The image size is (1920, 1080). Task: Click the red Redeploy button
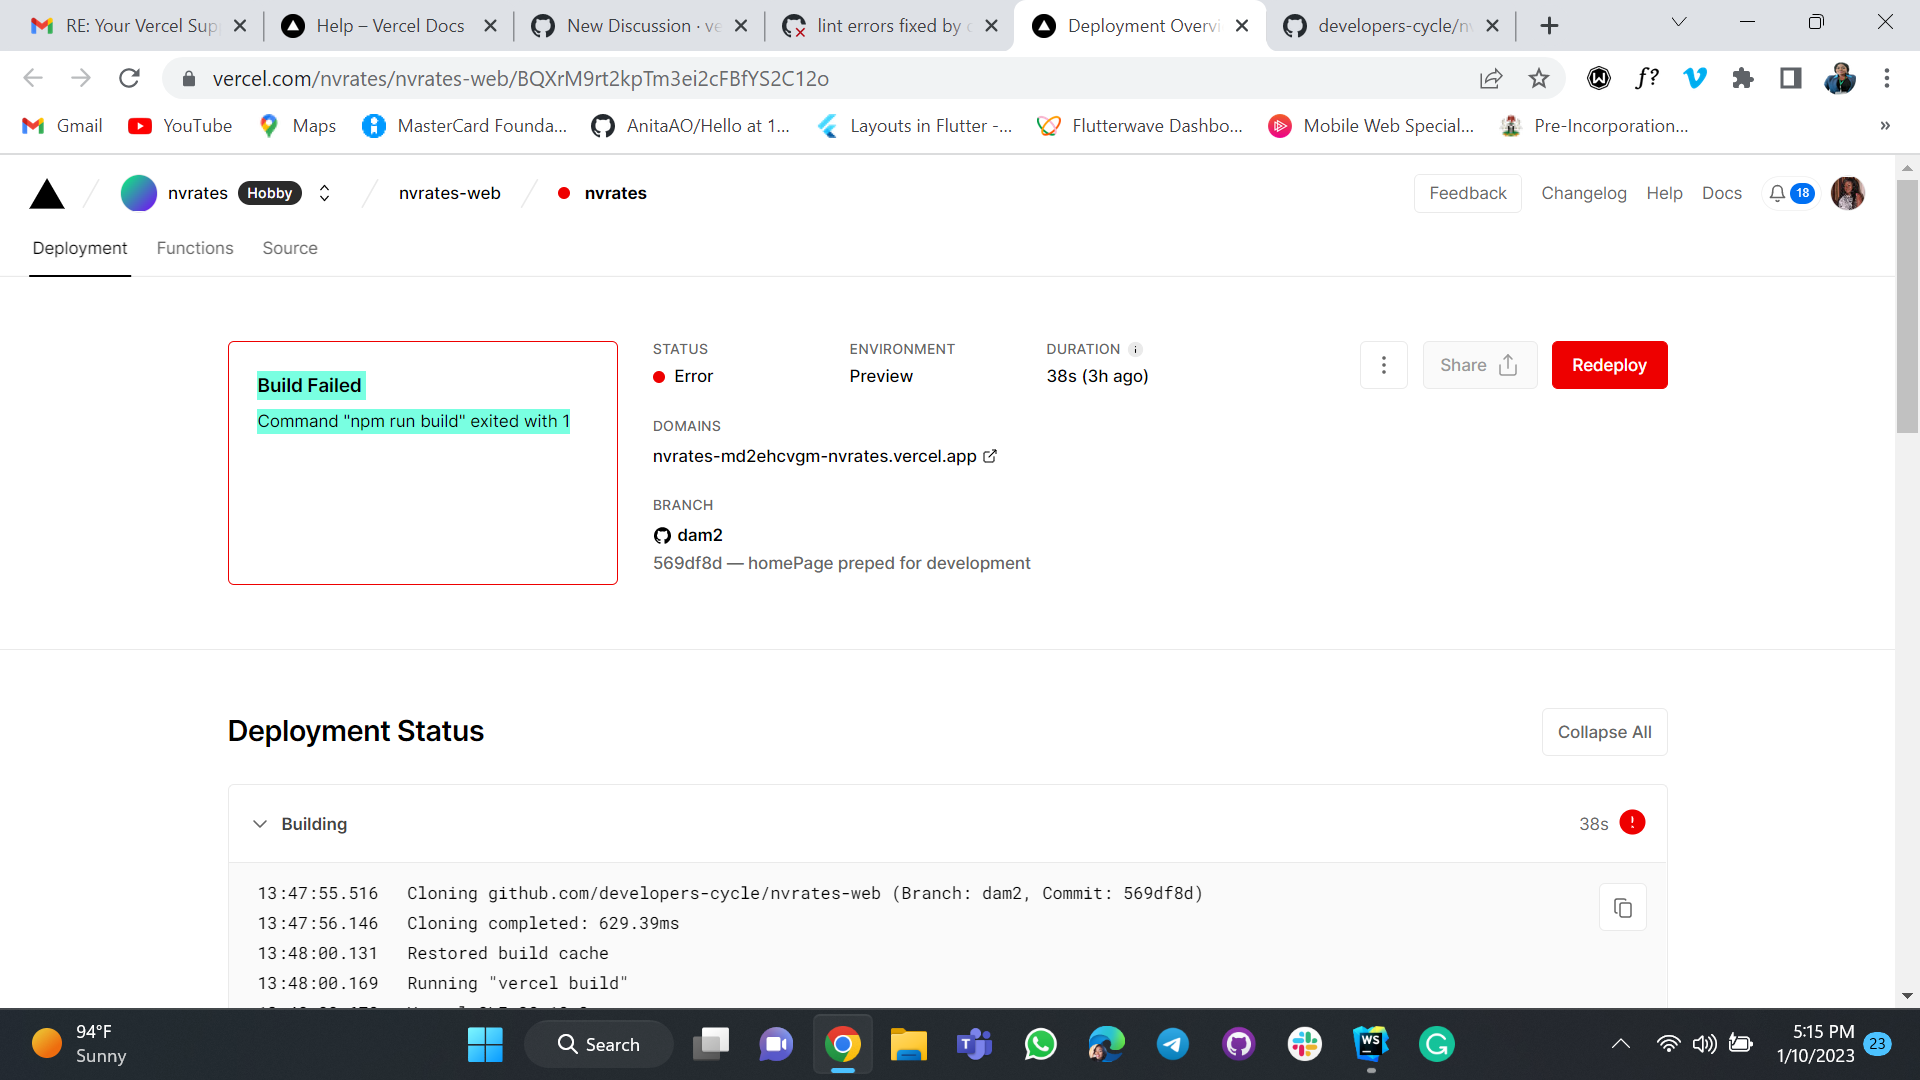click(x=1609, y=365)
